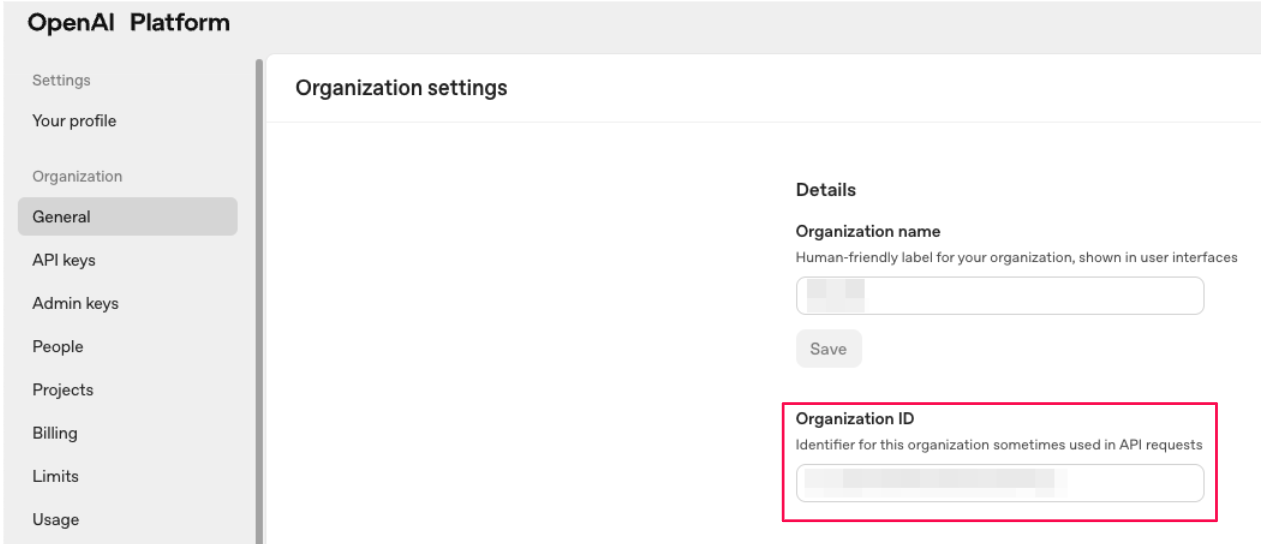Viewport: 1261px width, 544px height.
Task: Click the Organization ID field
Action: 999,483
